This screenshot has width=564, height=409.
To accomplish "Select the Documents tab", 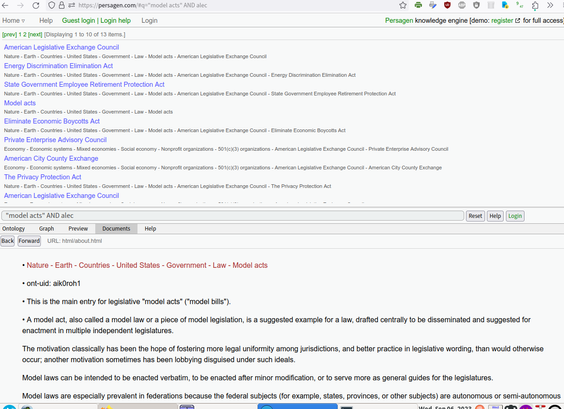I will 116,229.
